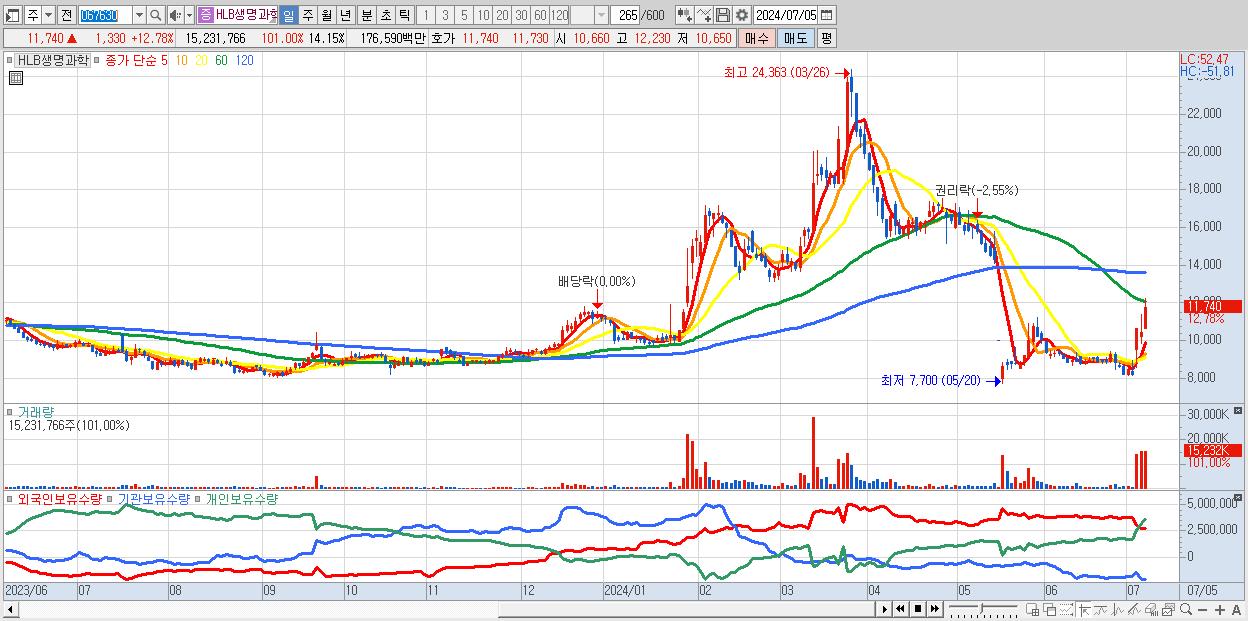Click the speaker sound icon
This screenshot has height=621, width=1248.
[x=175, y=15]
